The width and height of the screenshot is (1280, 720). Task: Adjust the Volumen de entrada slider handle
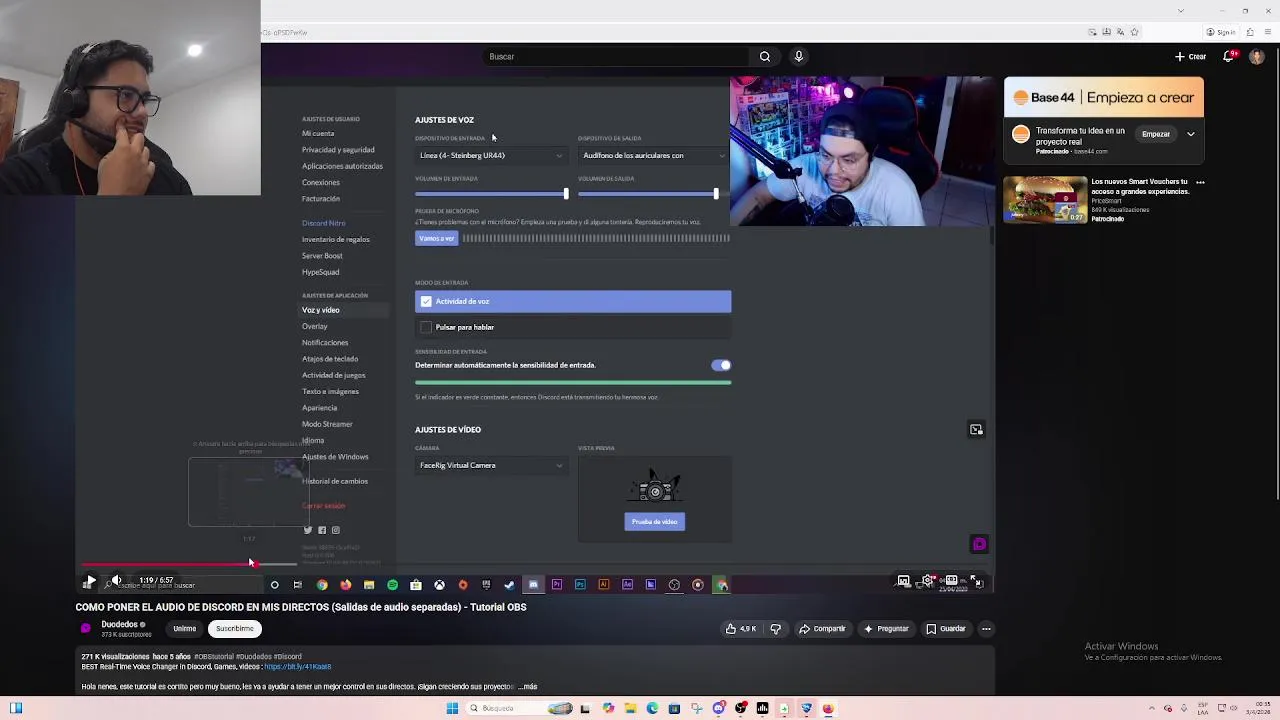tap(566, 194)
